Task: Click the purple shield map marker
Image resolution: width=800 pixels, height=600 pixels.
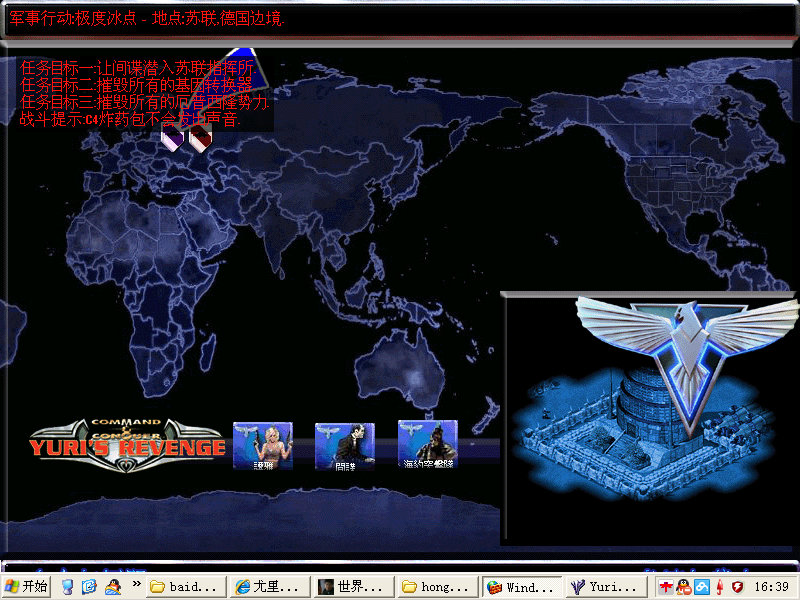Action: 172,138
